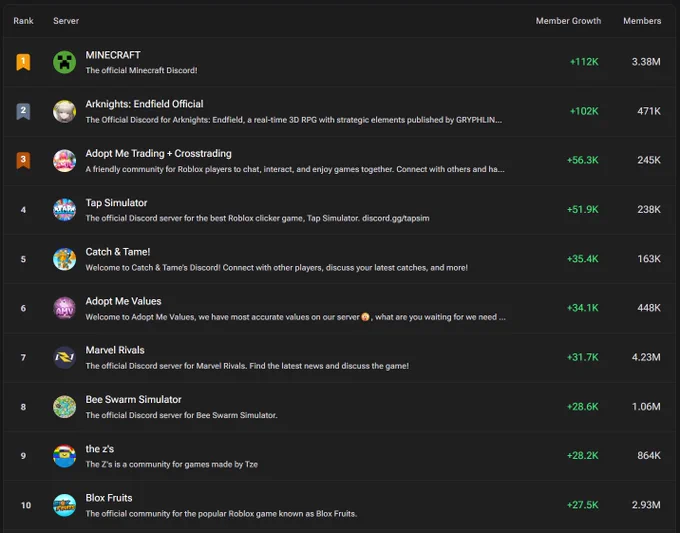Click the z's server avatar
The width and height of the screenshot is (680, 533).
pyautogui.click(x=64, y=456)
